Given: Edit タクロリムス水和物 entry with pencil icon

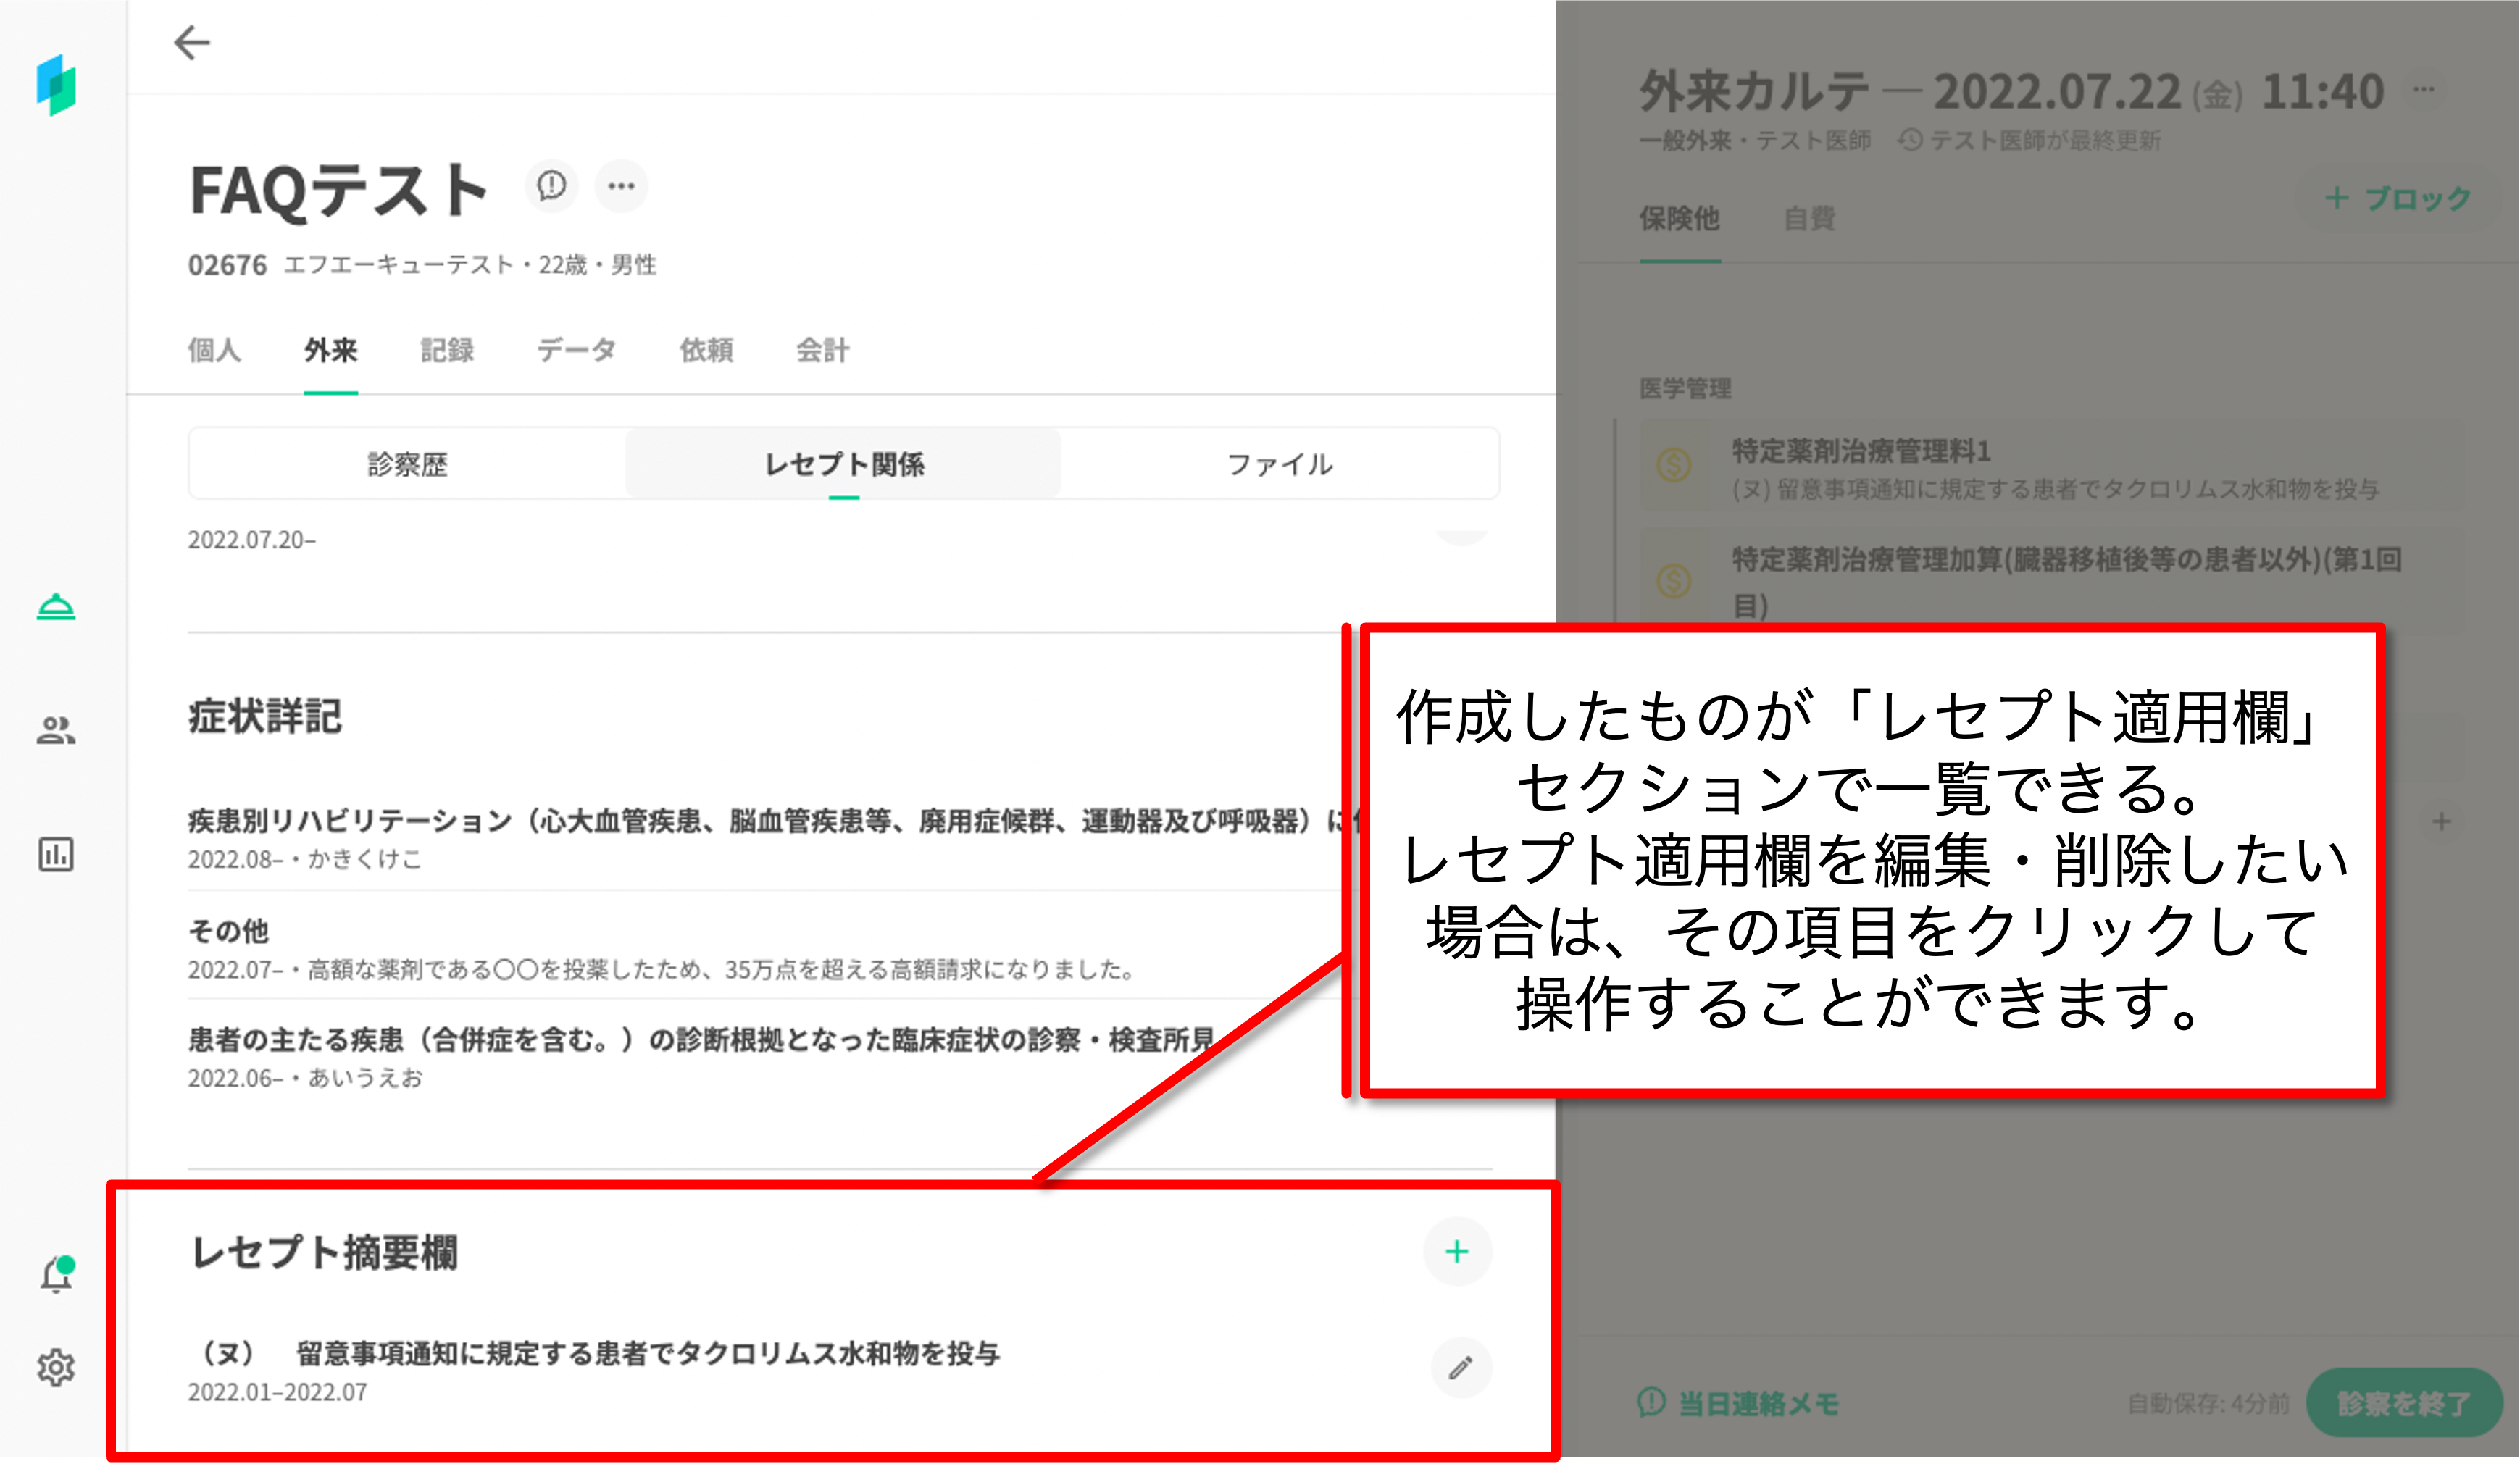Looking at the screenshot, I should (x=1460, y=1367).
